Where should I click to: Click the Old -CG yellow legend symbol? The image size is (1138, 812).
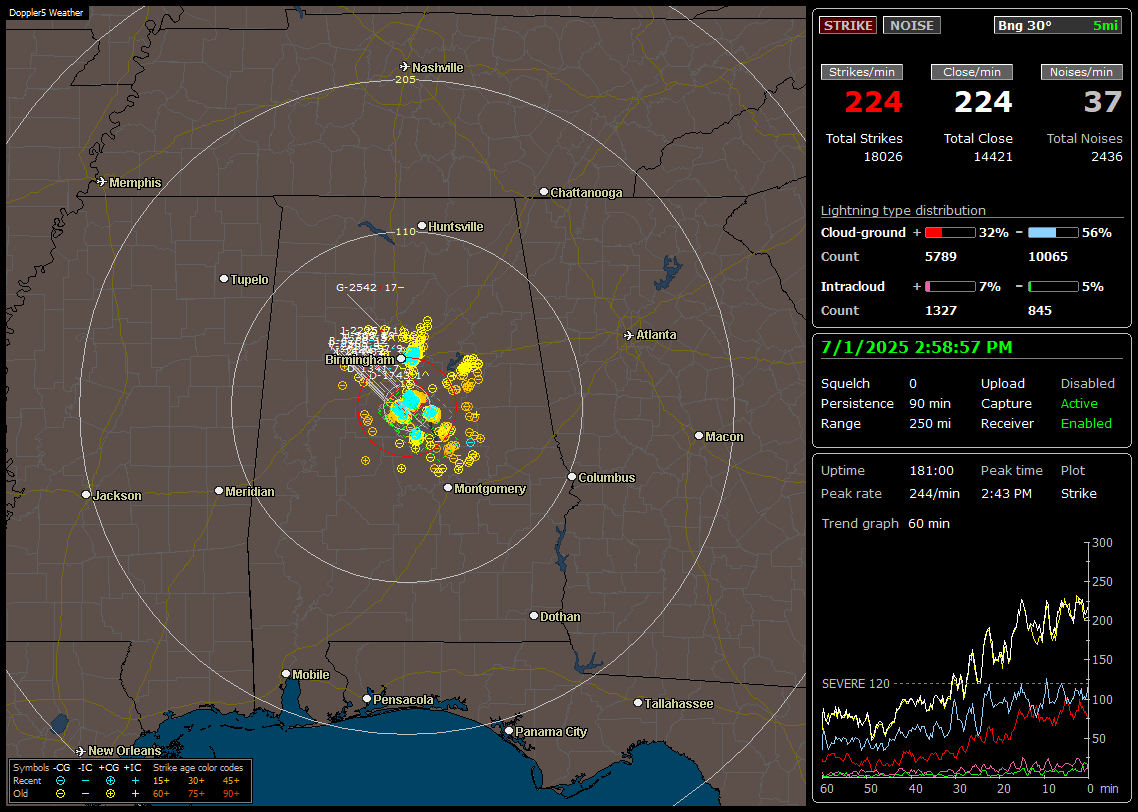point(61,794)
